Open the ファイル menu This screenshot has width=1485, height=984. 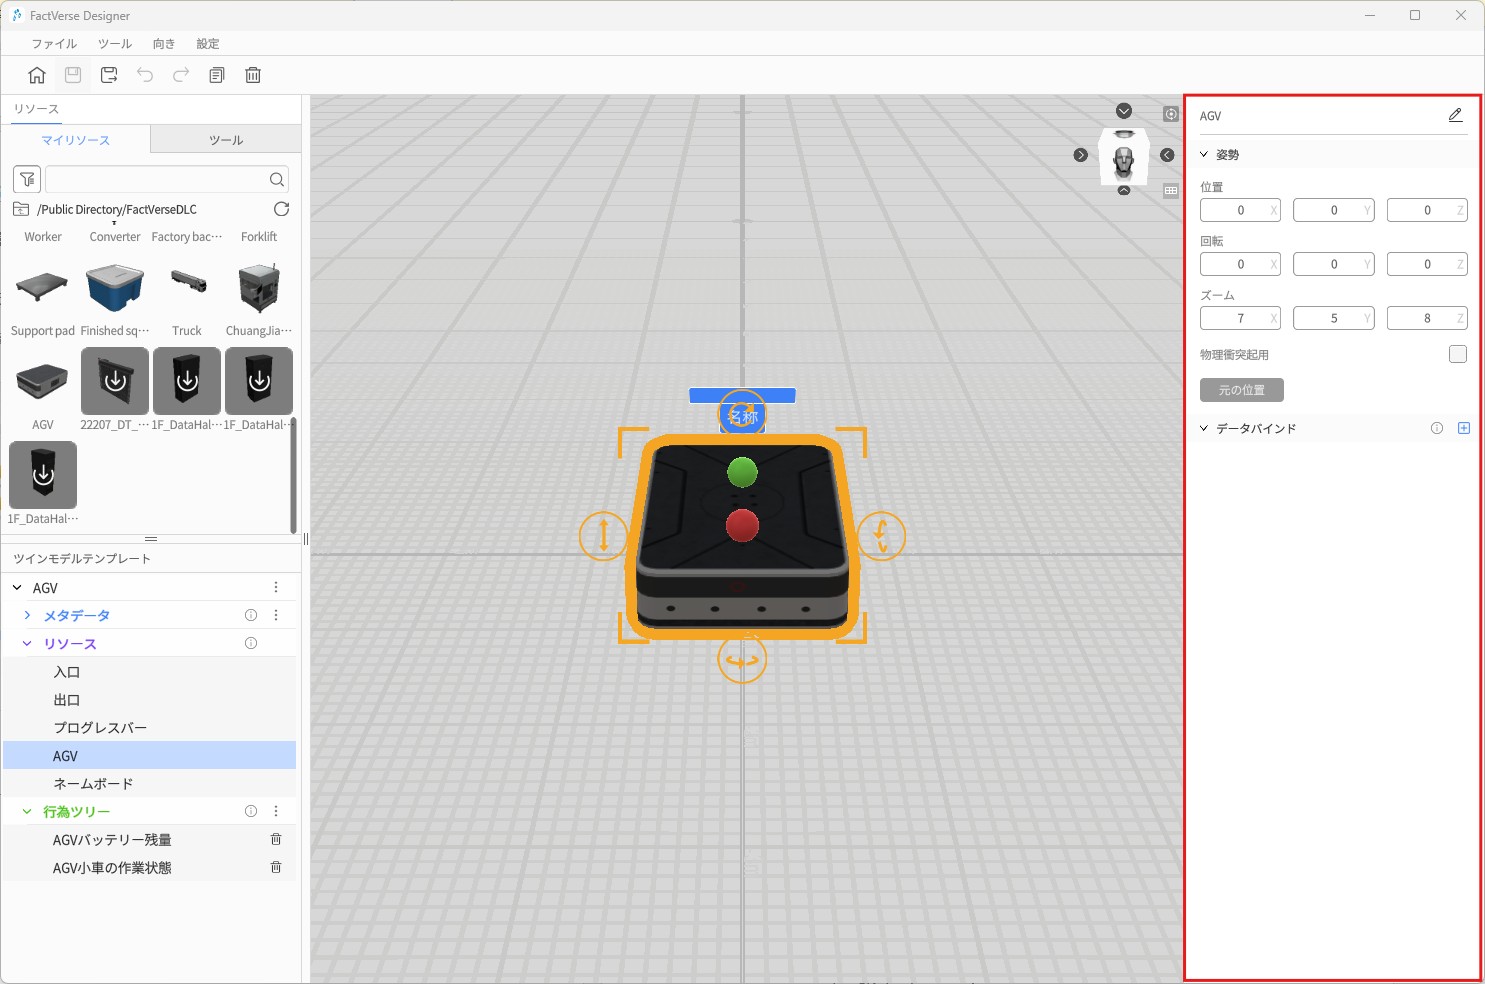coord(54,44)
